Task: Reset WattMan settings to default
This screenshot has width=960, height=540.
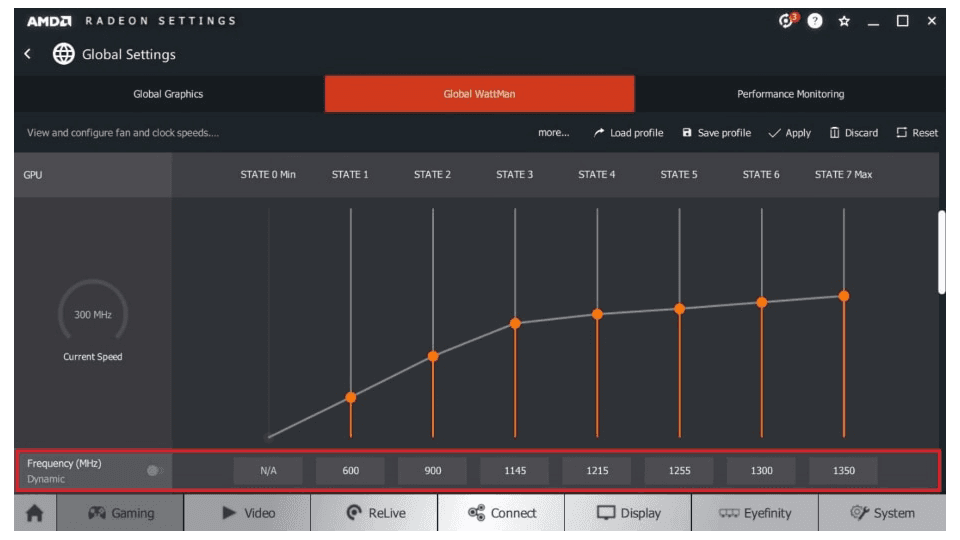Action: [917, 133]
